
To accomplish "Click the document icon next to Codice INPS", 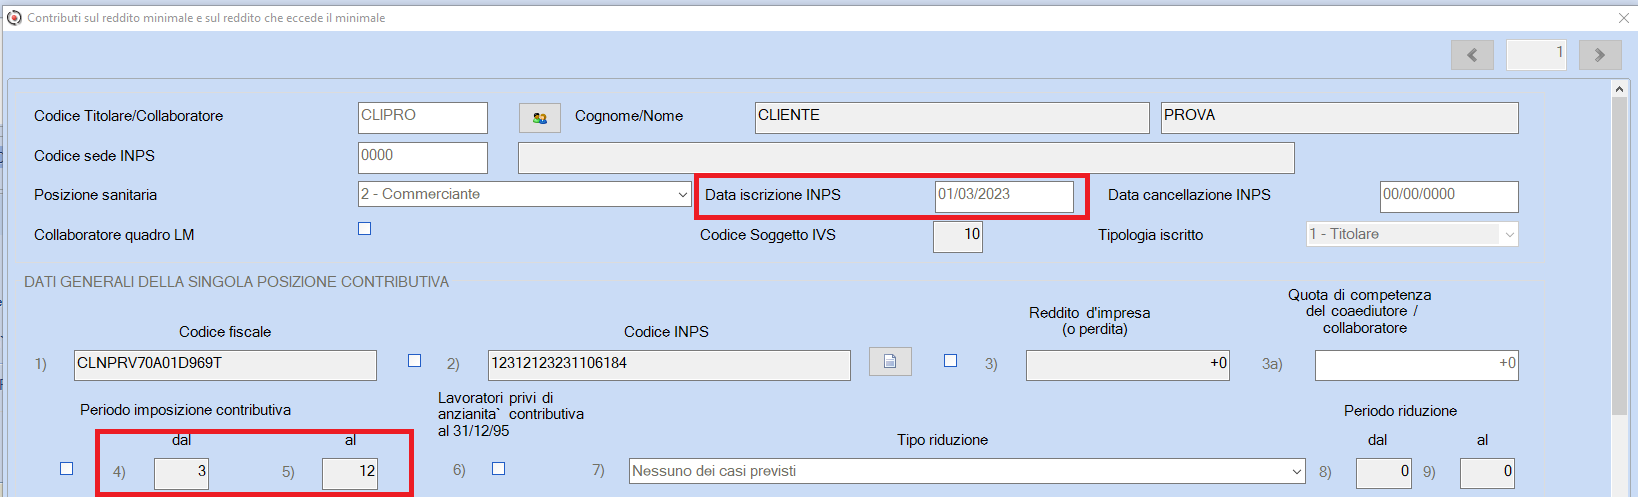I will tap(890, 362).
